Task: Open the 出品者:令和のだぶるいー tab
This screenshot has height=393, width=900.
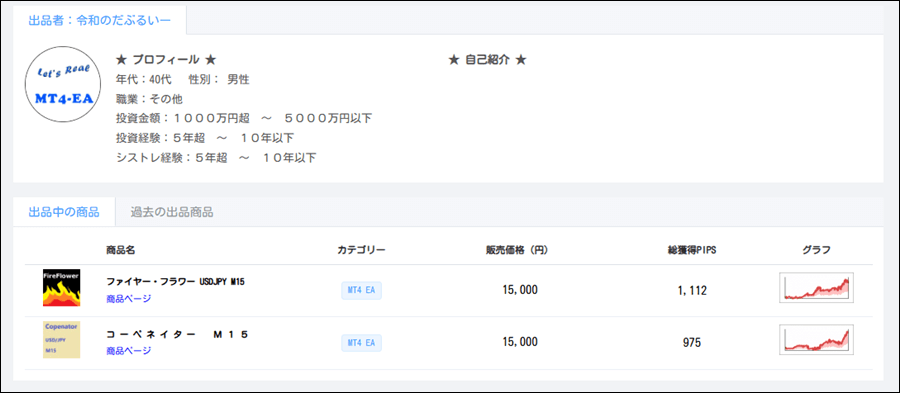Action: pyautogui.click(x=99, y=20)
